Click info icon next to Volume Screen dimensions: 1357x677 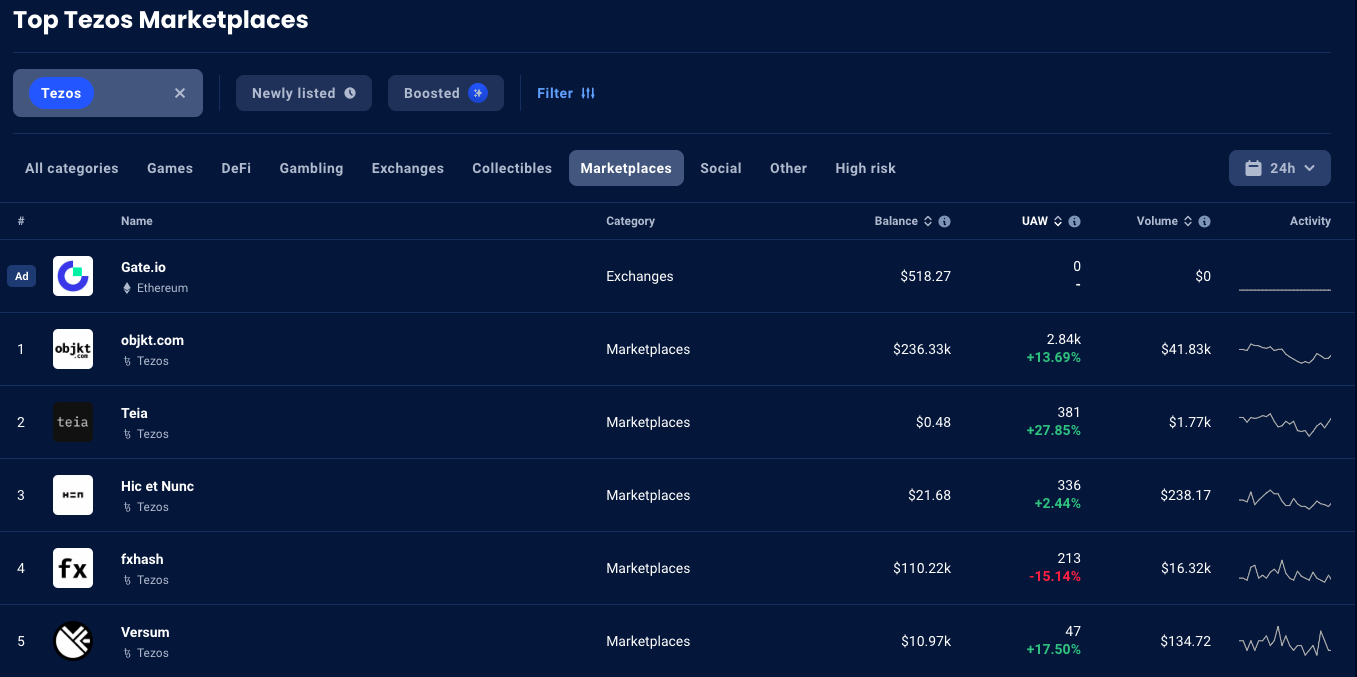click(1204, 221)
